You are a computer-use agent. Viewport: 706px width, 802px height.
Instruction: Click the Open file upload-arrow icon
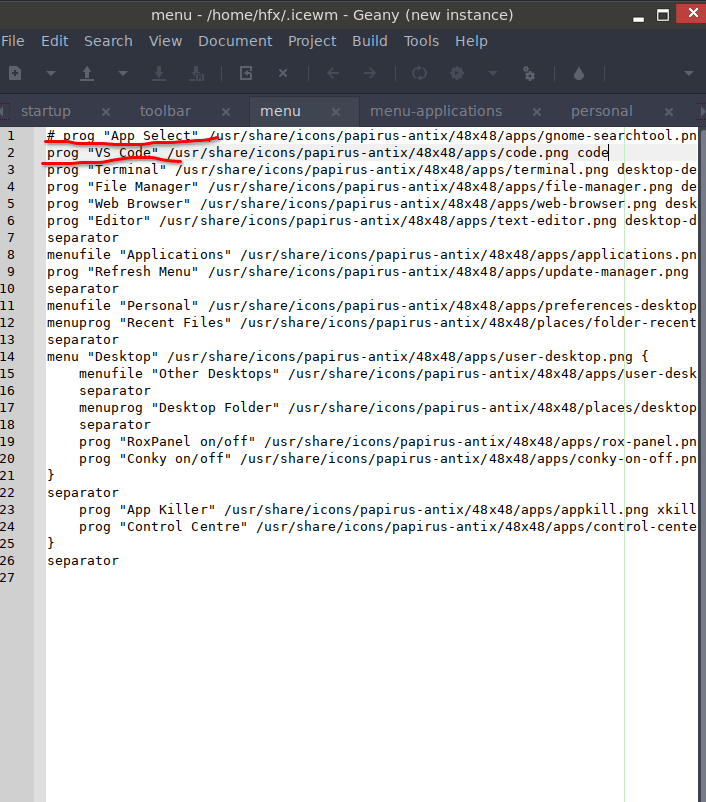point(87,74)
